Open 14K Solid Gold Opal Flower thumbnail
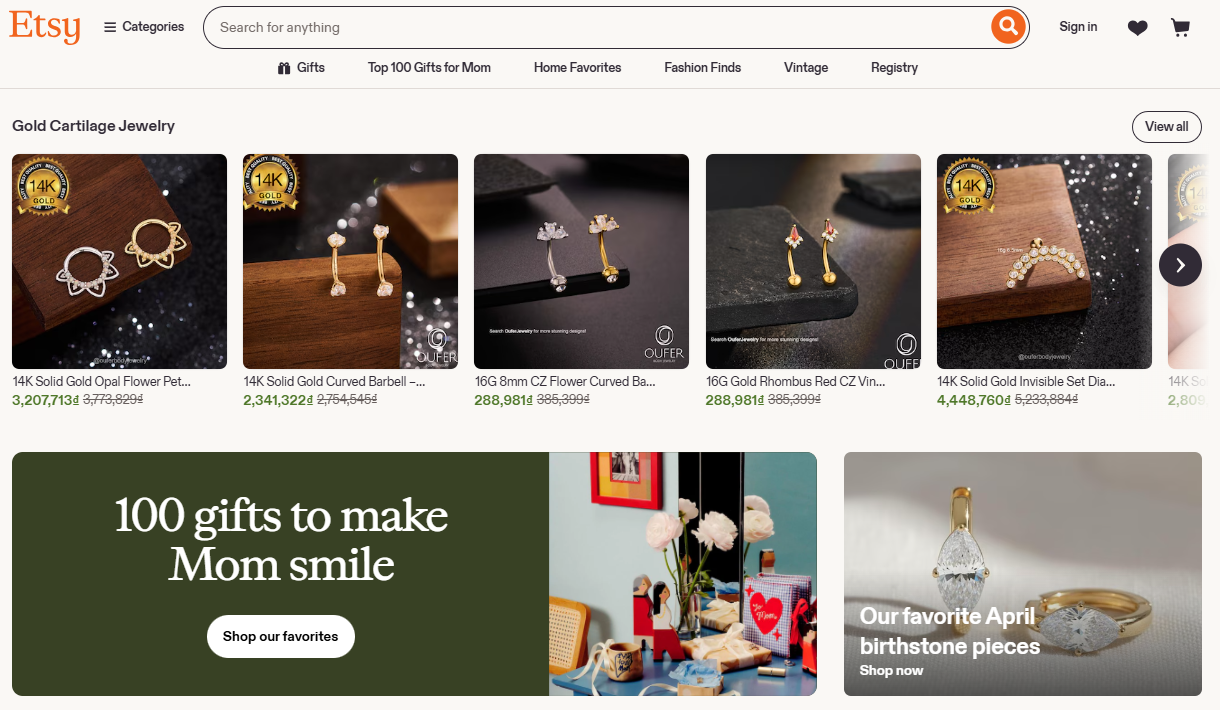The width and height of the screenshot is (1220, 710). click(x=119, y=261)
